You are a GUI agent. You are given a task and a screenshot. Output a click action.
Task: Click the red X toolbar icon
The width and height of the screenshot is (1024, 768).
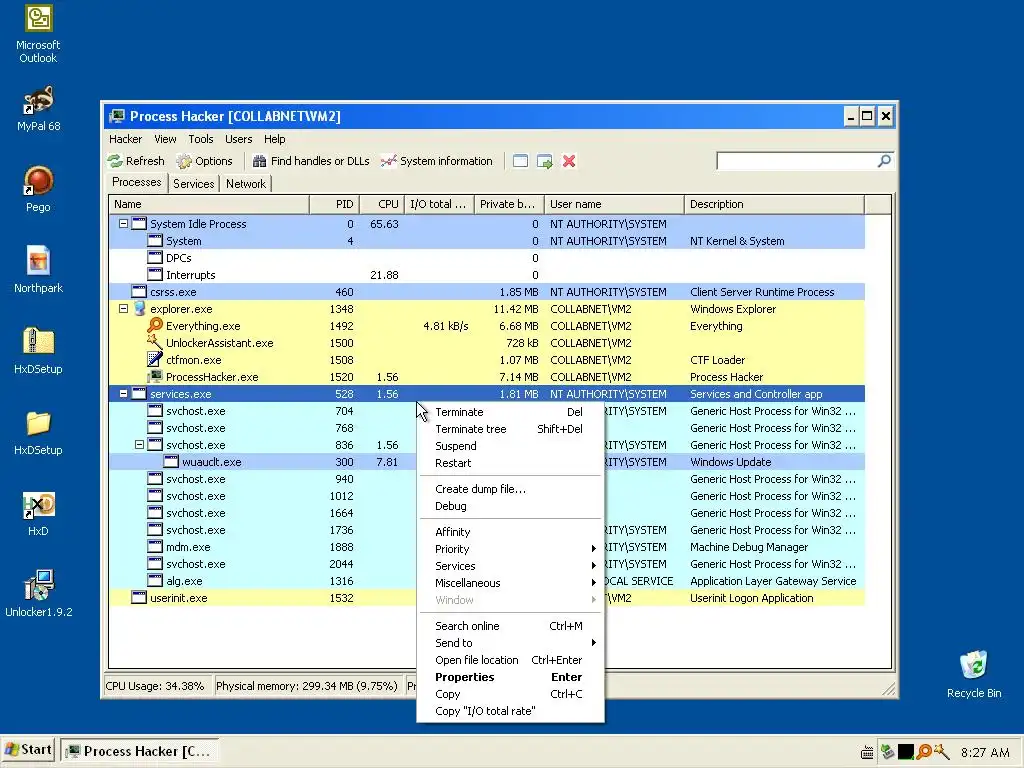pyautogui.click(x=569, y=161)
